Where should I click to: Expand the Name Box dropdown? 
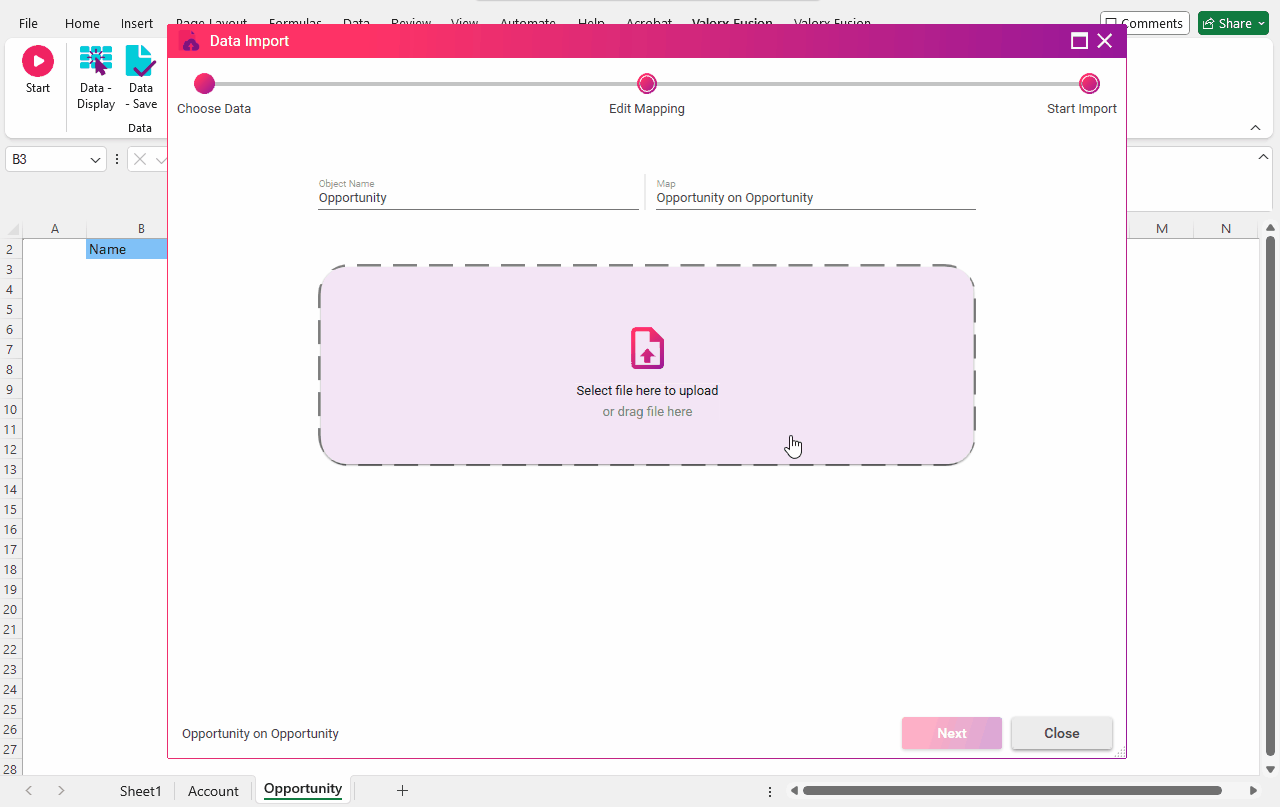96,160
